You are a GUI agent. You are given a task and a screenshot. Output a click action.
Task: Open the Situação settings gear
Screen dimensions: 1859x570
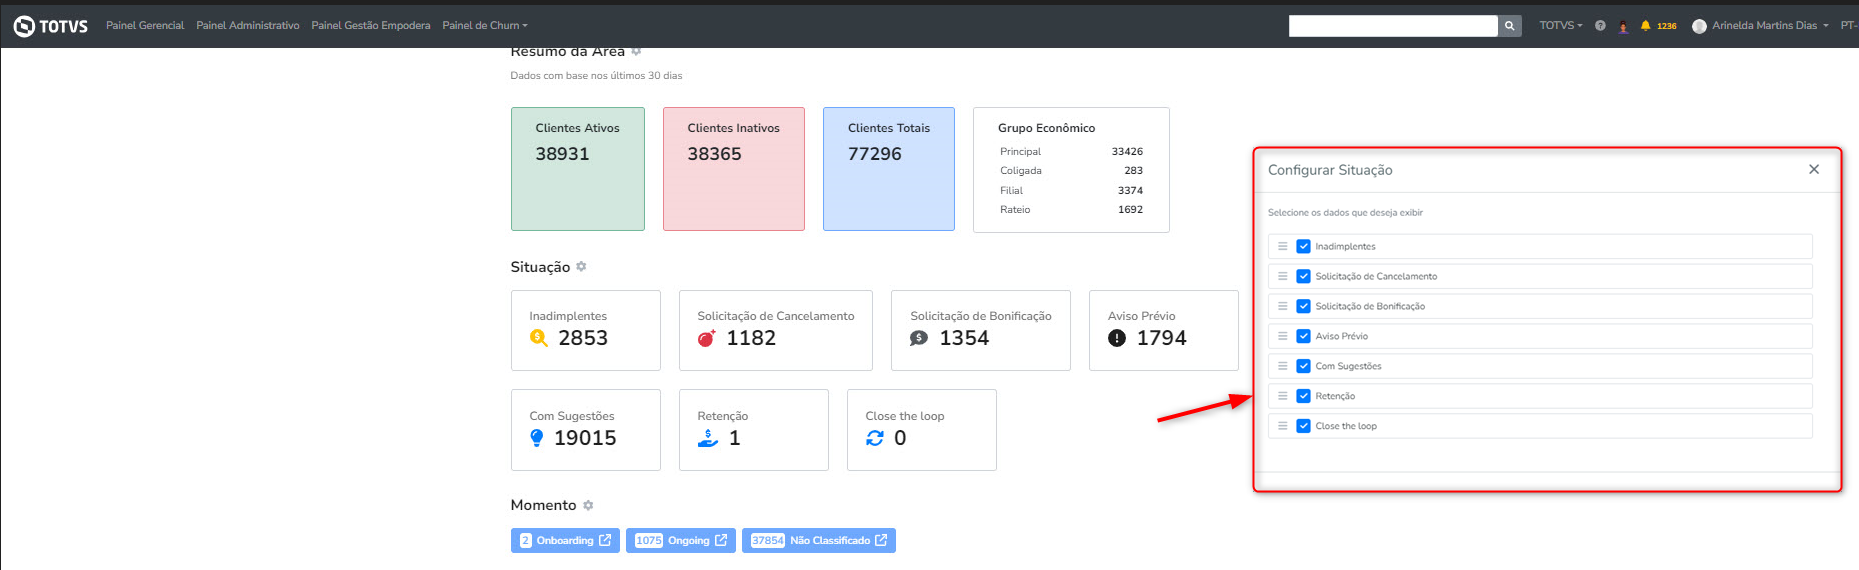click(581, 267)
